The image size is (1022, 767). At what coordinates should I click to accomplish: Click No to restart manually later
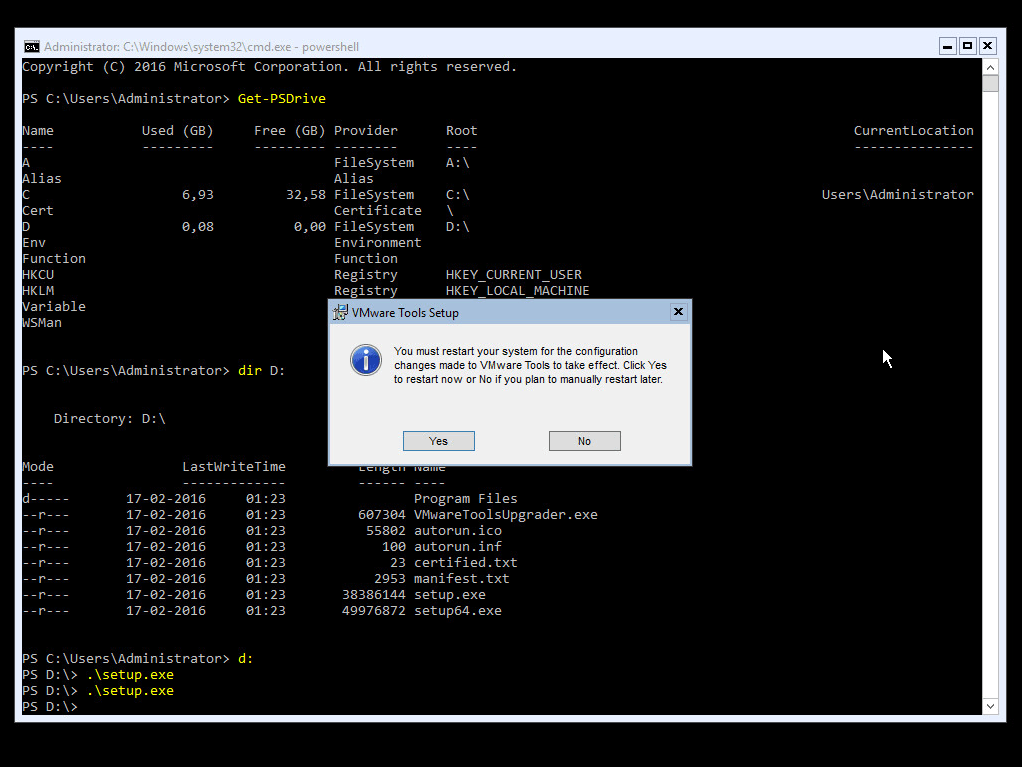(585, 441)
